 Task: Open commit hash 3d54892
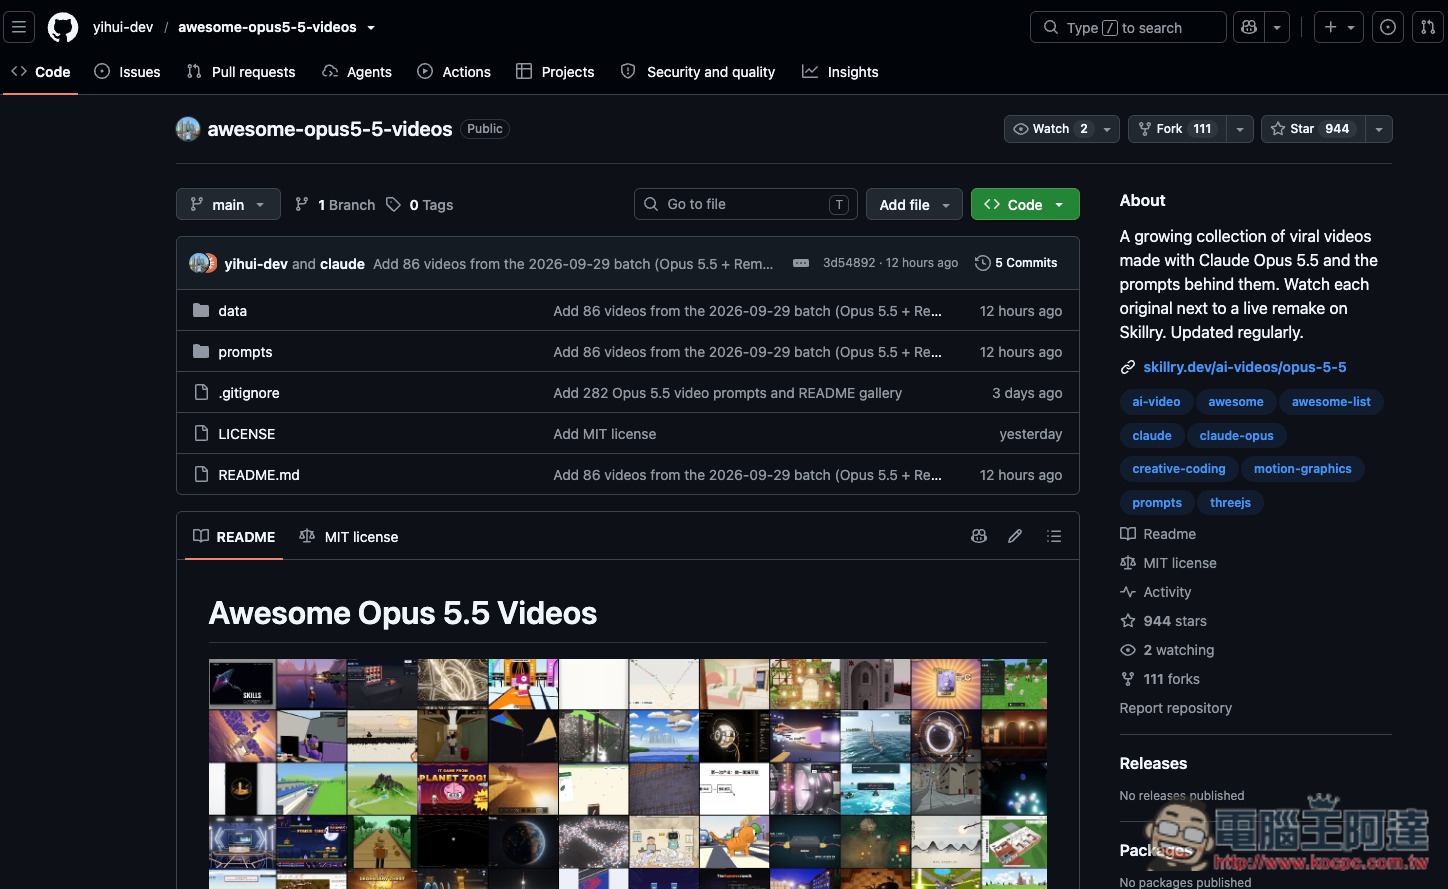coord(849,263)
